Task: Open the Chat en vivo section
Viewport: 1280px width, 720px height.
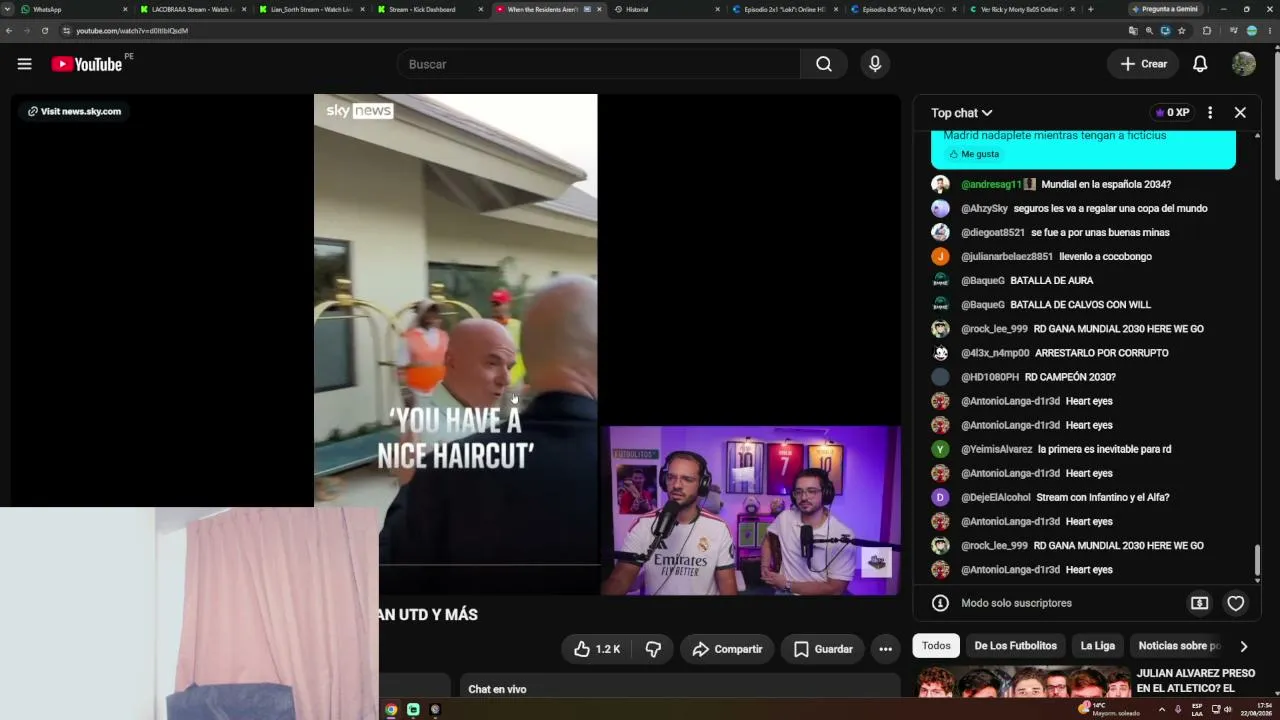Action: point(680,688)
